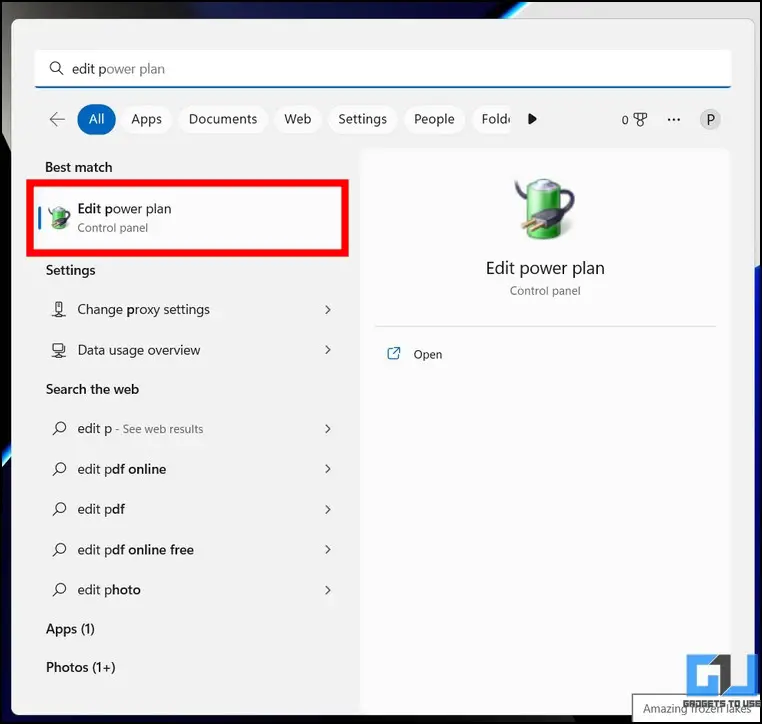The width and height of the screenshot is (762, 724).
Task: Click 'Edit power plan' title in preview
Action: point(545,268)
